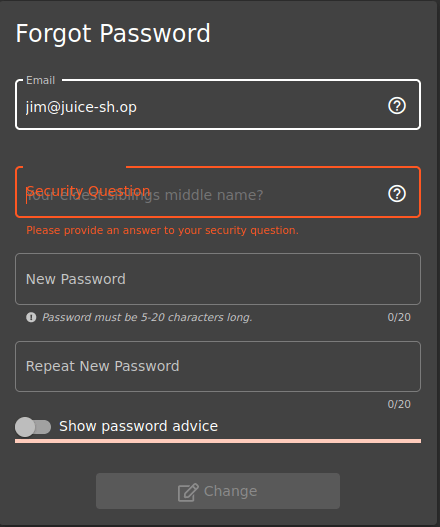Screen dimensions: 440x527
Task: Select the Repeat New Password input field
Action: 218,366
